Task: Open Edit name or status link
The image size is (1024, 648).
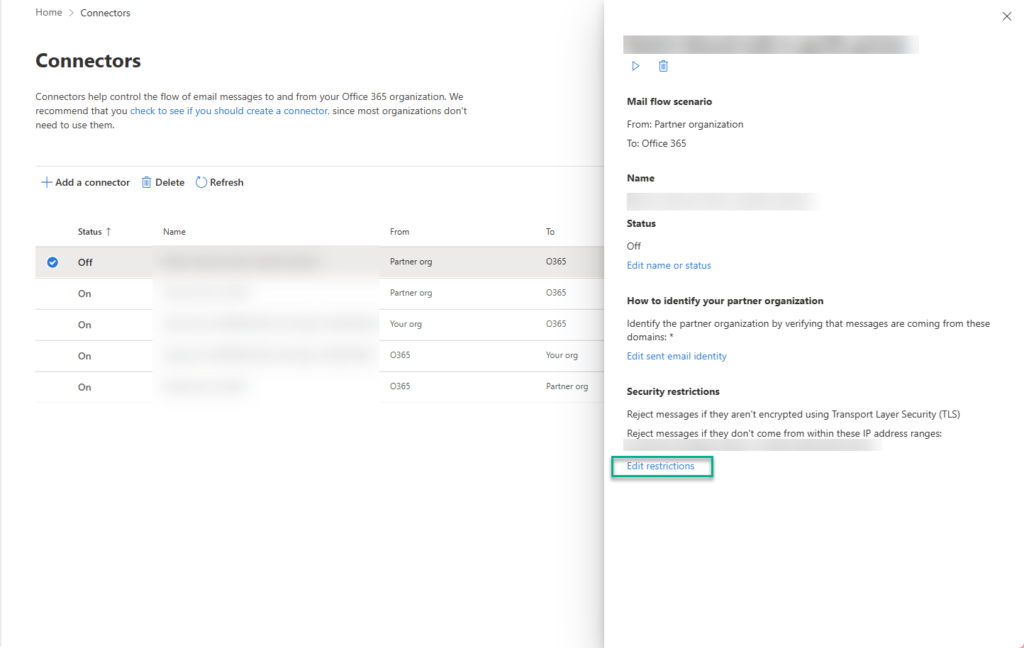Action: coord(669,265)
